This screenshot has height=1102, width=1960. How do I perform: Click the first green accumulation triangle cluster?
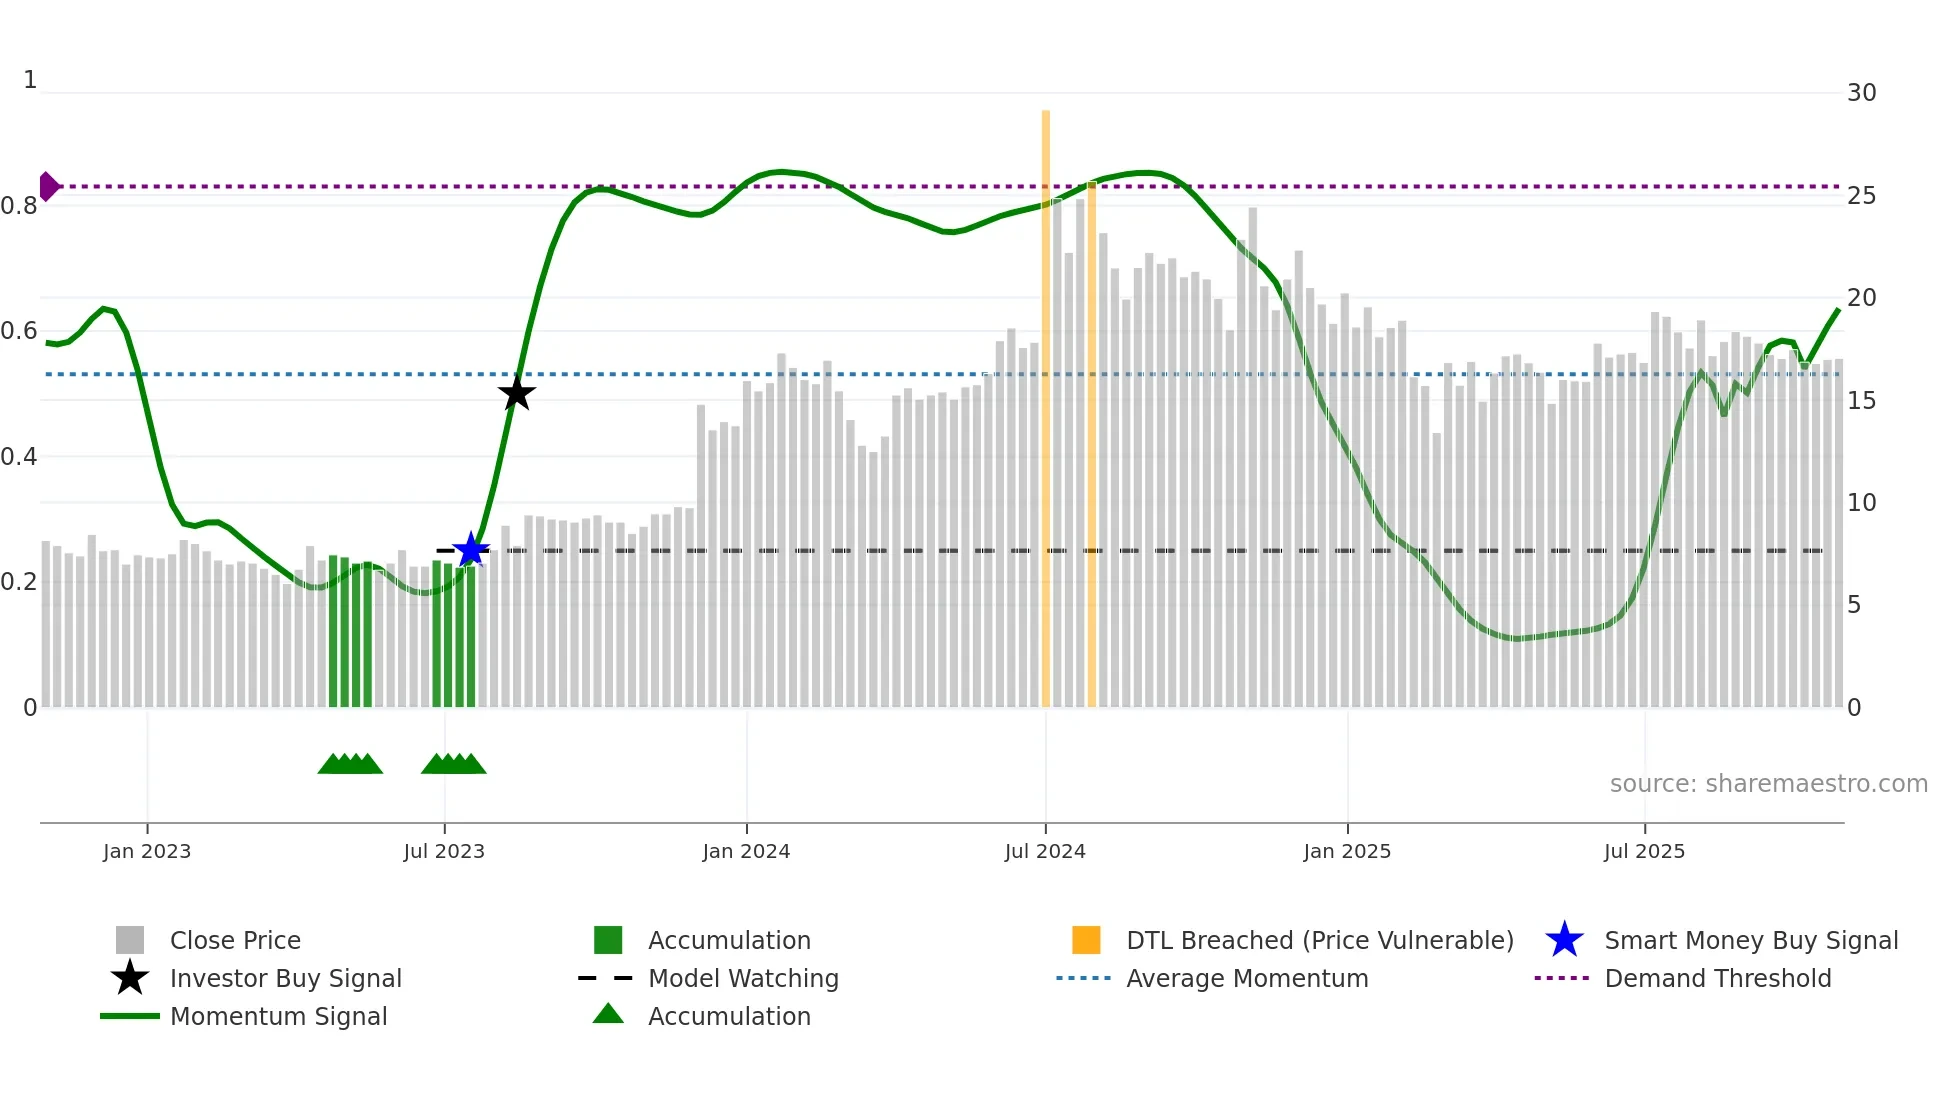350,764
